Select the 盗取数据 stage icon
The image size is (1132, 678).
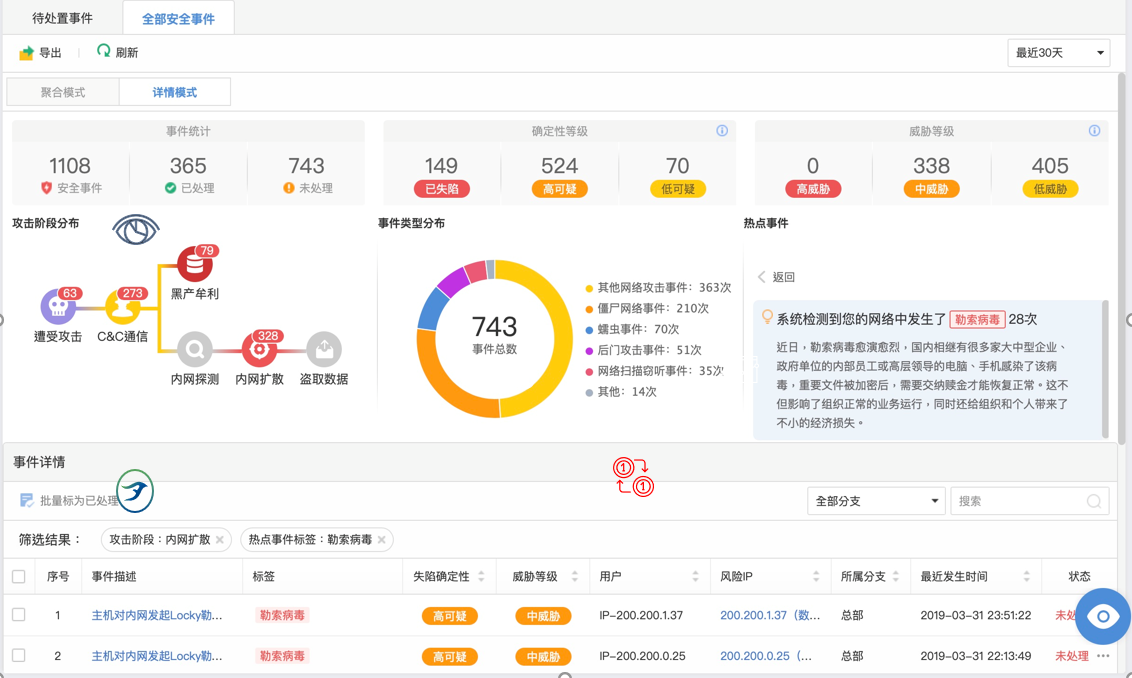click(x=324, y=350)
